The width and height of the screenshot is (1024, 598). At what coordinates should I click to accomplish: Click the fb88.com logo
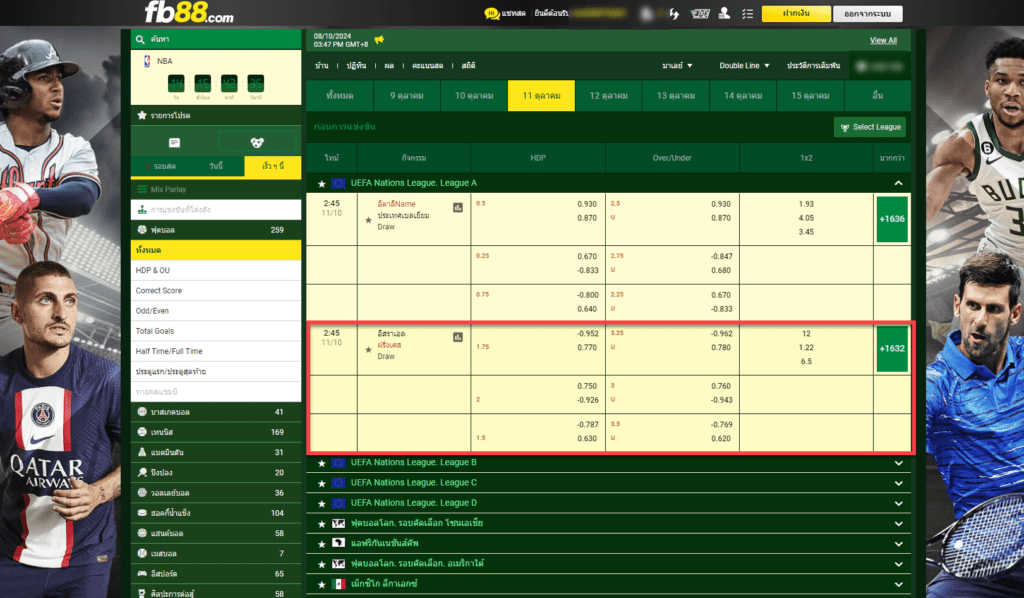189,12
